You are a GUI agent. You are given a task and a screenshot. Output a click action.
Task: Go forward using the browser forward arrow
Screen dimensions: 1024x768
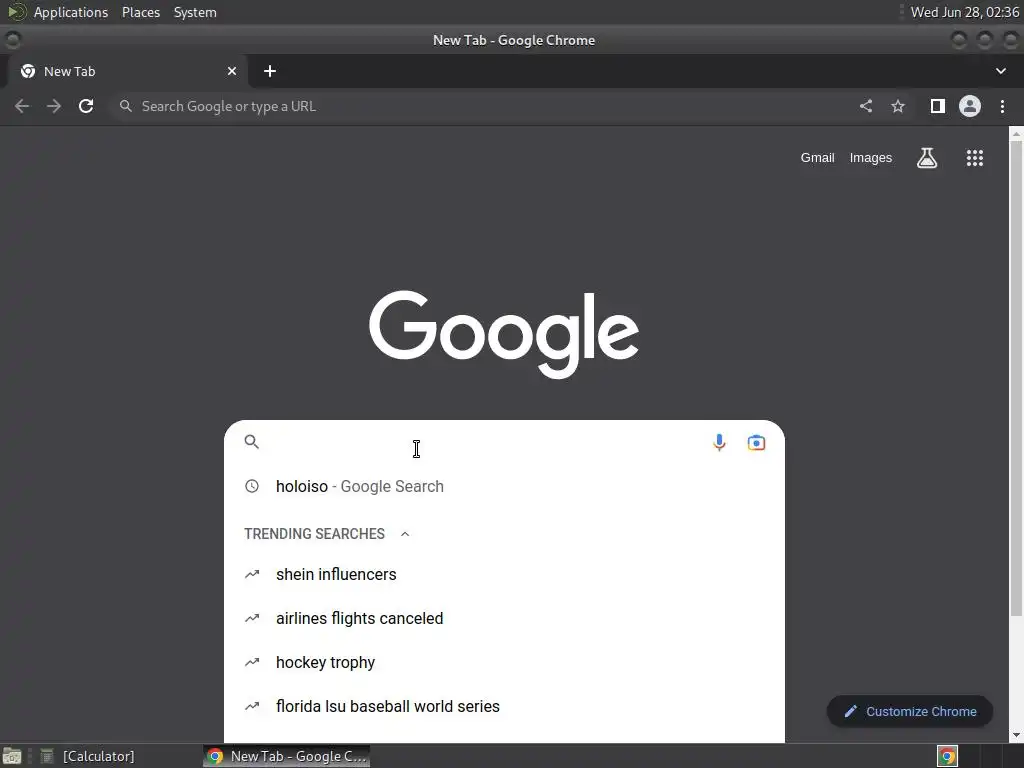(x=54, y=106)
